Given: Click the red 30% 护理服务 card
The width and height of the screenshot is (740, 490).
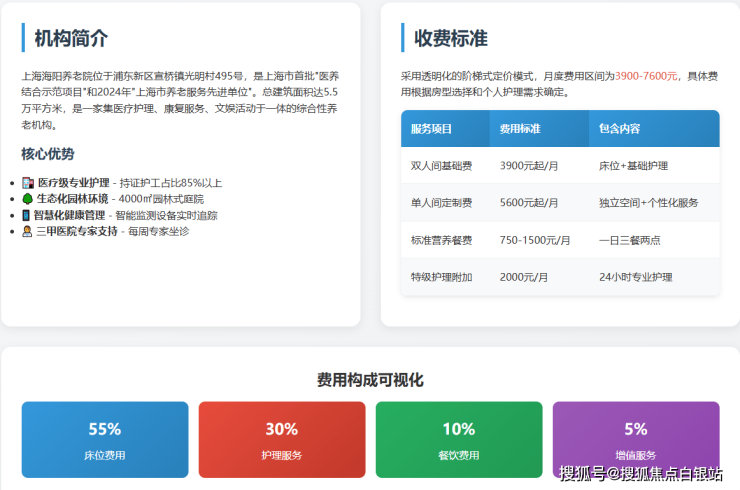Looking at the screenshot, I should 281,440.
